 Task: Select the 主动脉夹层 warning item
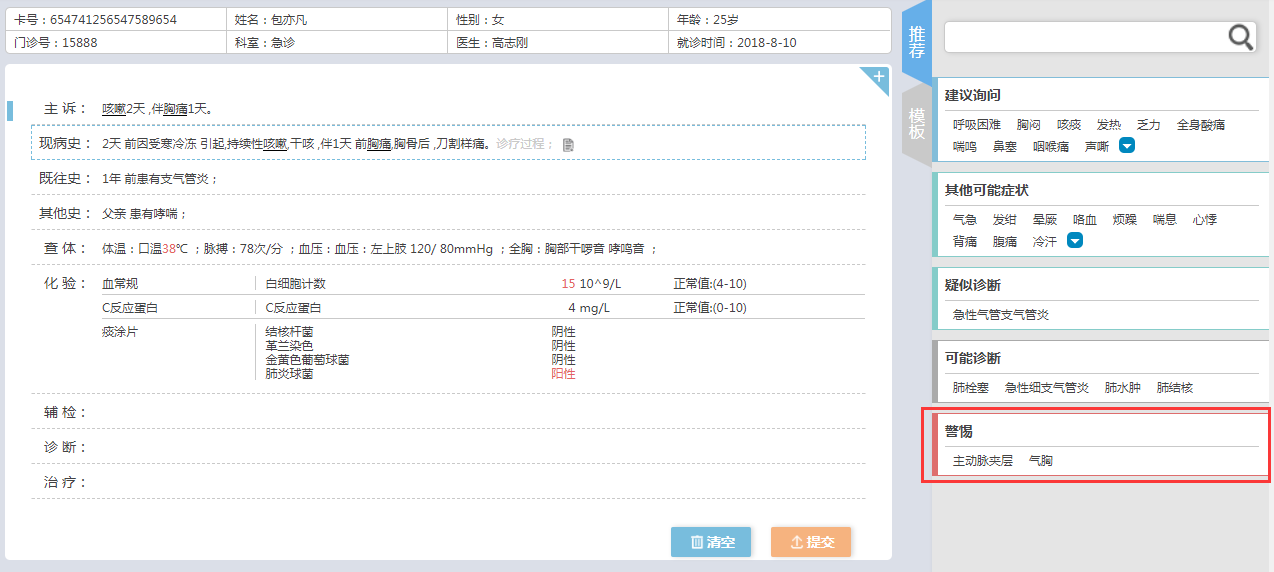pyautogui.click(x=983, y=461)
